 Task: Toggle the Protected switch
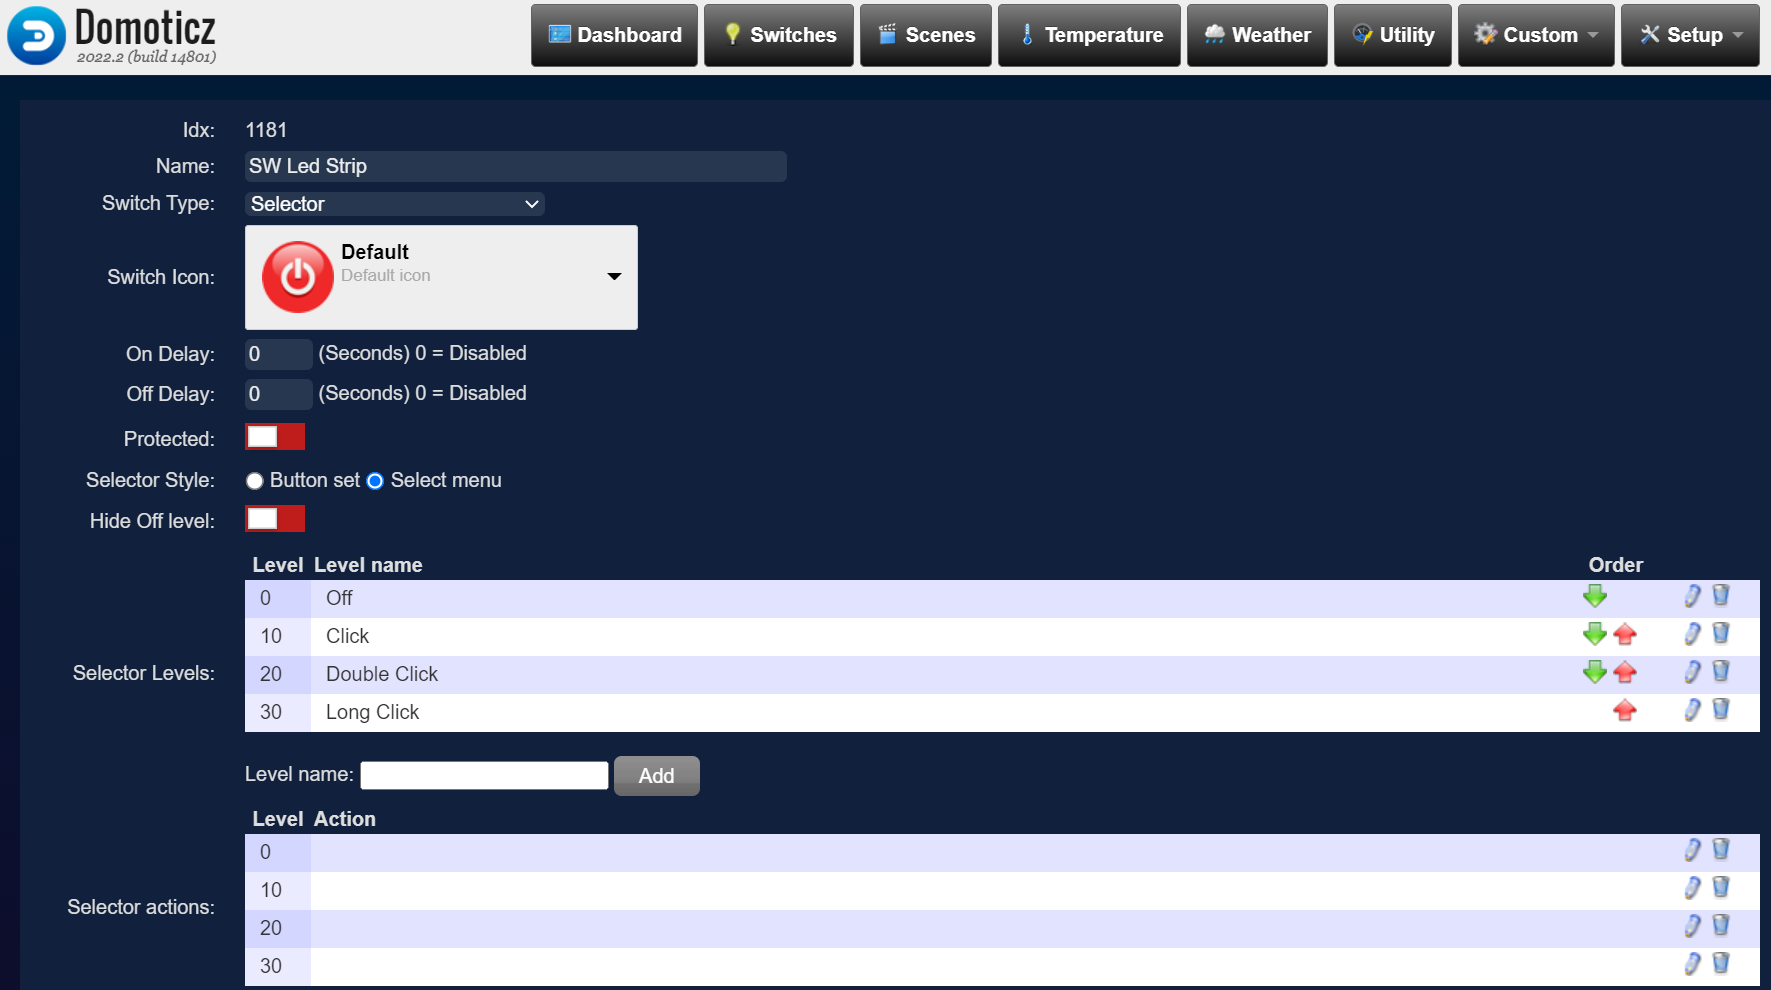pos(275,437)
